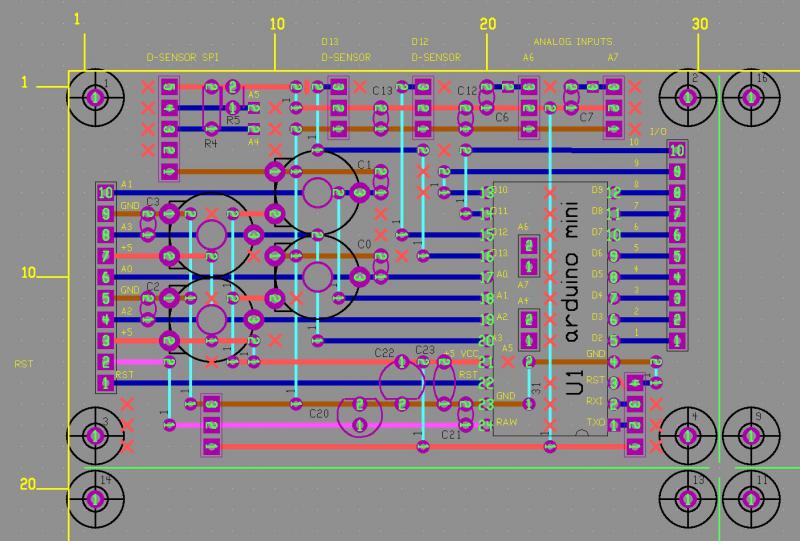This screenshot has height=541, width=800.
Task: Click ruler mark 20 at the top
Action: (x=488, y=24)
